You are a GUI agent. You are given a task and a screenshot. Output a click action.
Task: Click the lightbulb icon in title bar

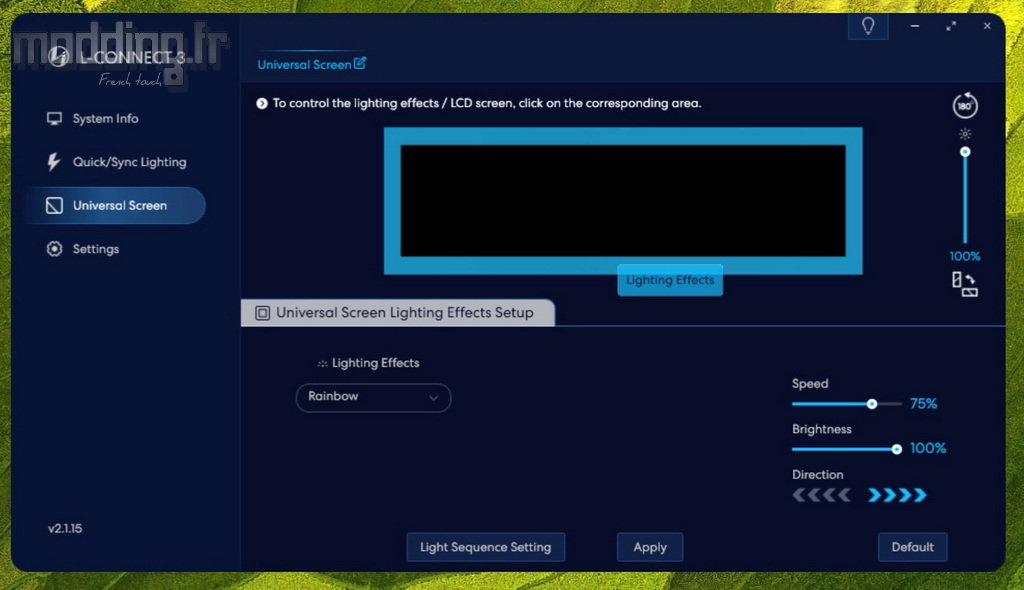pyautogui.click(x=867, y=26)
